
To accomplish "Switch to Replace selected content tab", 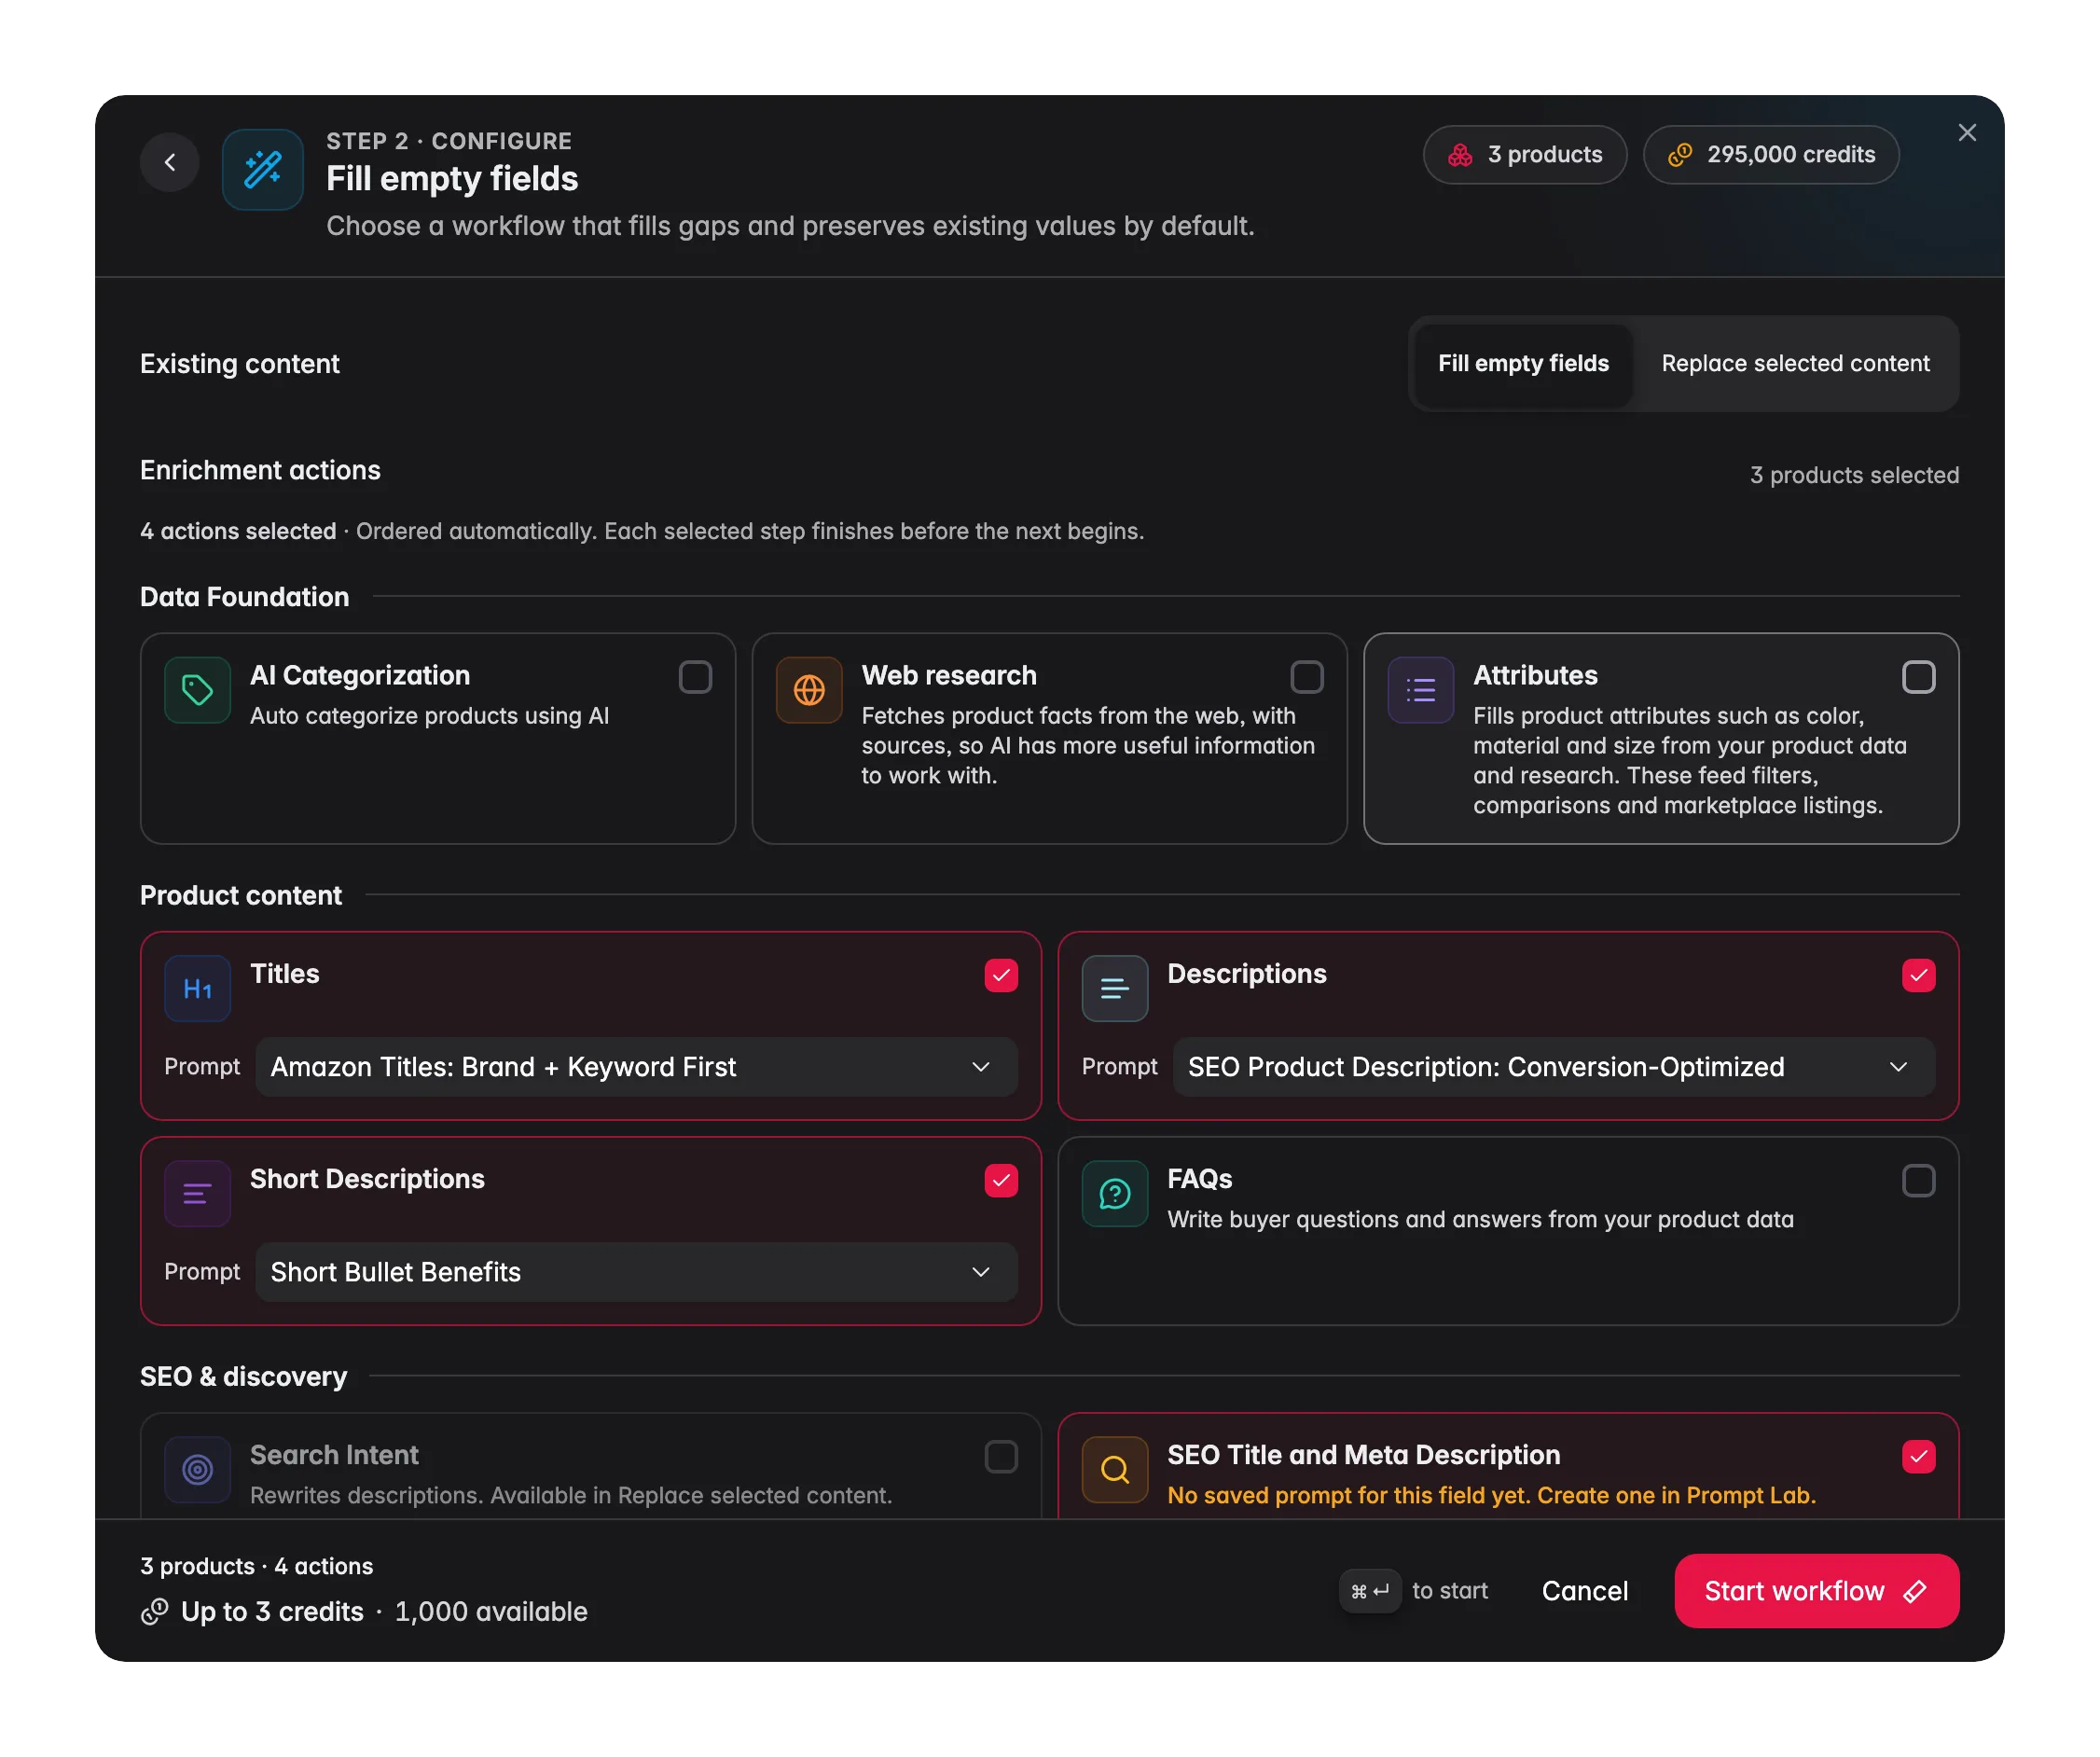I will (x=1795, y=364).
